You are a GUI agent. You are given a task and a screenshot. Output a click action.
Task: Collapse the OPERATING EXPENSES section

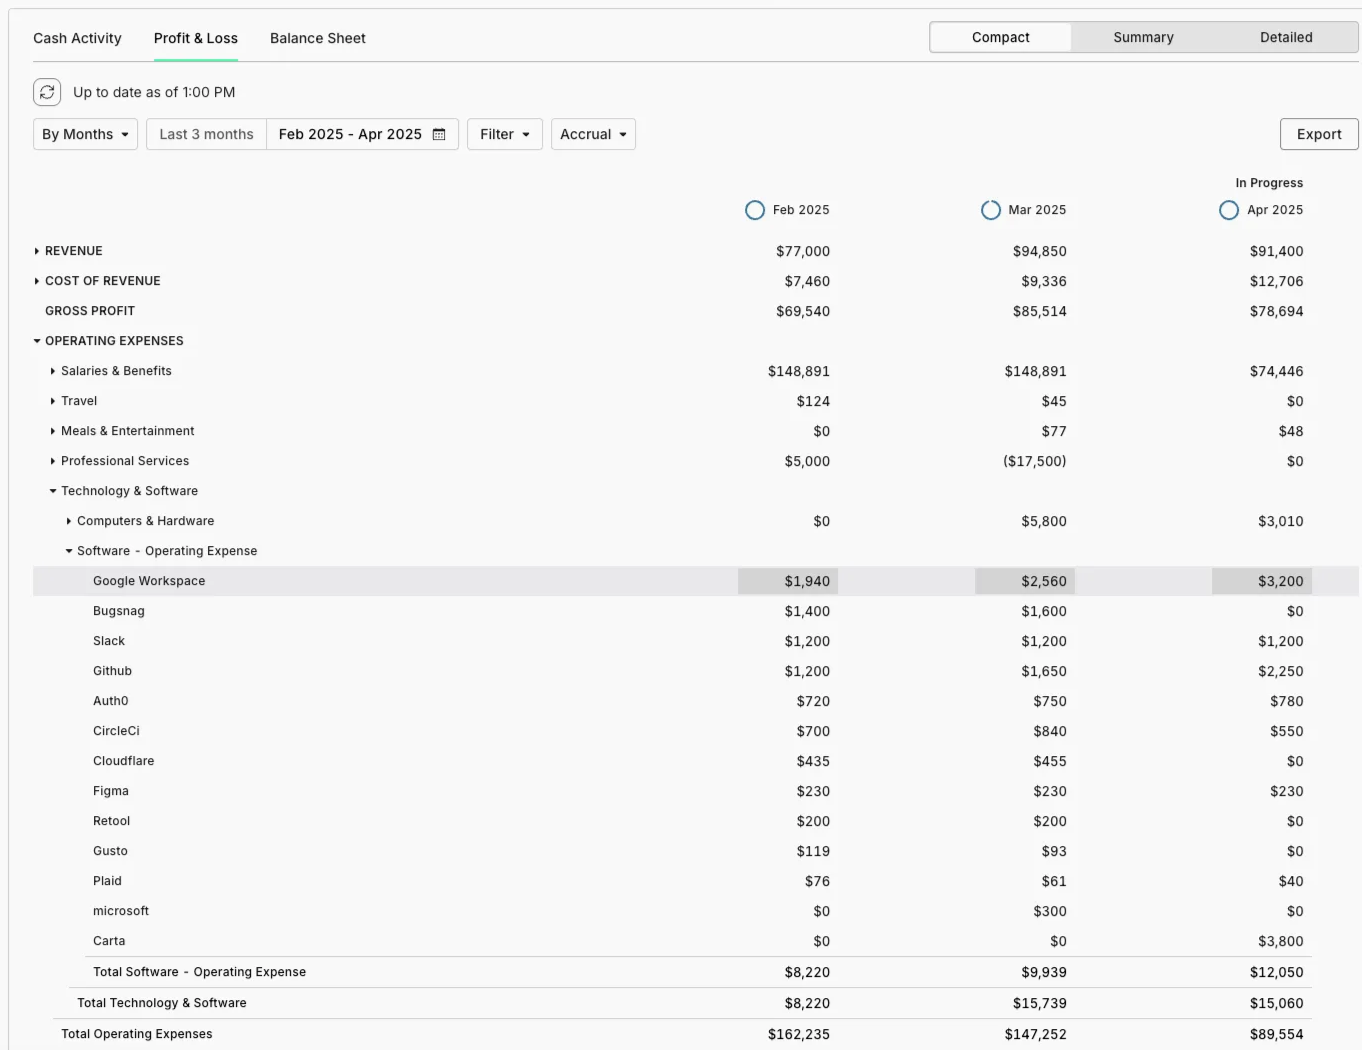pyautogui.click(x=37, y=341)
